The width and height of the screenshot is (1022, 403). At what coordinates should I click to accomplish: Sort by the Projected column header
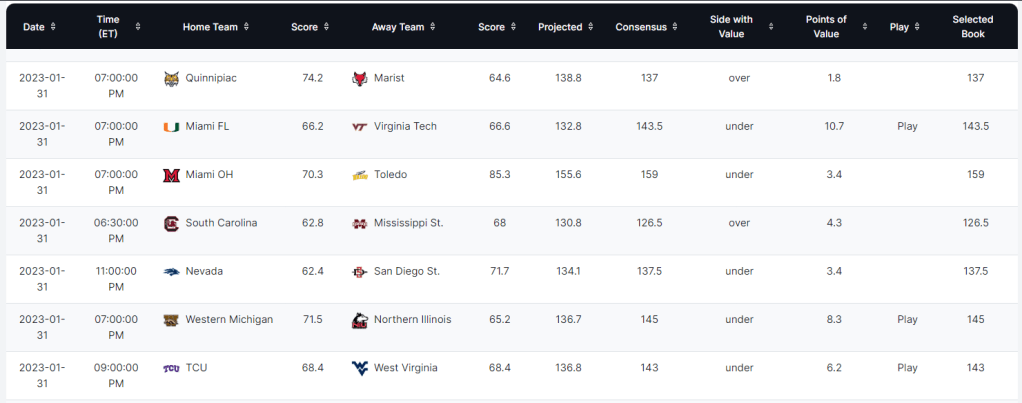coord(566,27)
